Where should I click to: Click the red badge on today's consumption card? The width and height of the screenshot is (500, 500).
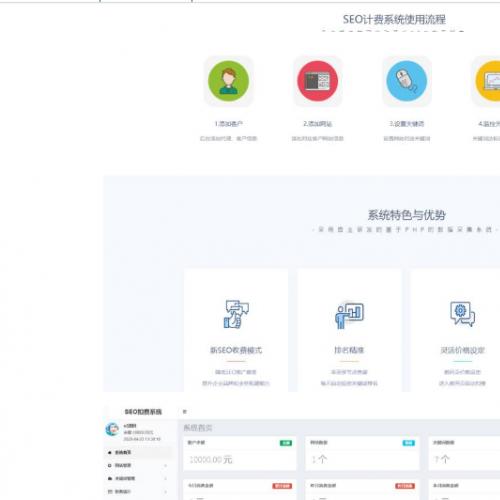pyautogui.click(x=282, y=486)
